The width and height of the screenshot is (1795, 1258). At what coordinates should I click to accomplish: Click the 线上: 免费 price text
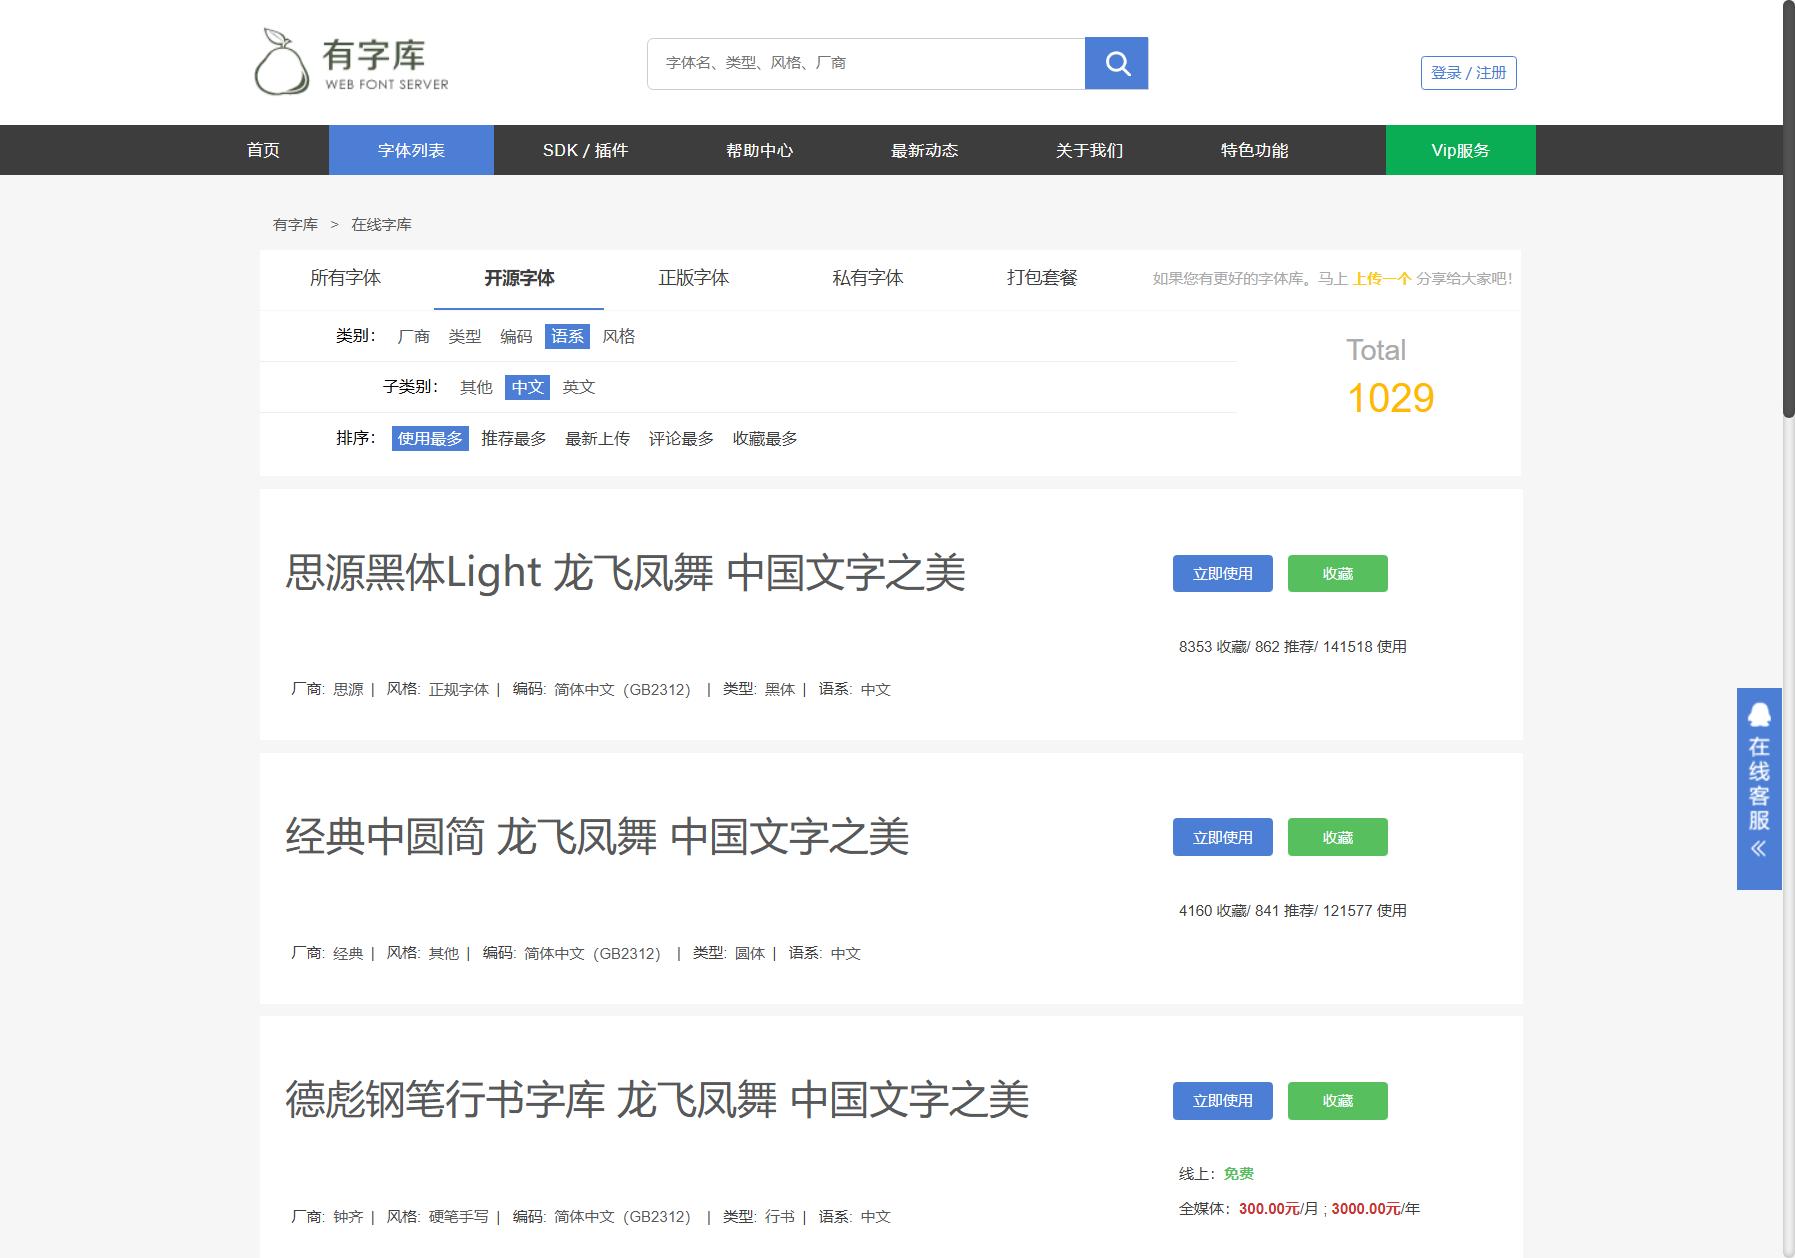tap(1216, 1174)
